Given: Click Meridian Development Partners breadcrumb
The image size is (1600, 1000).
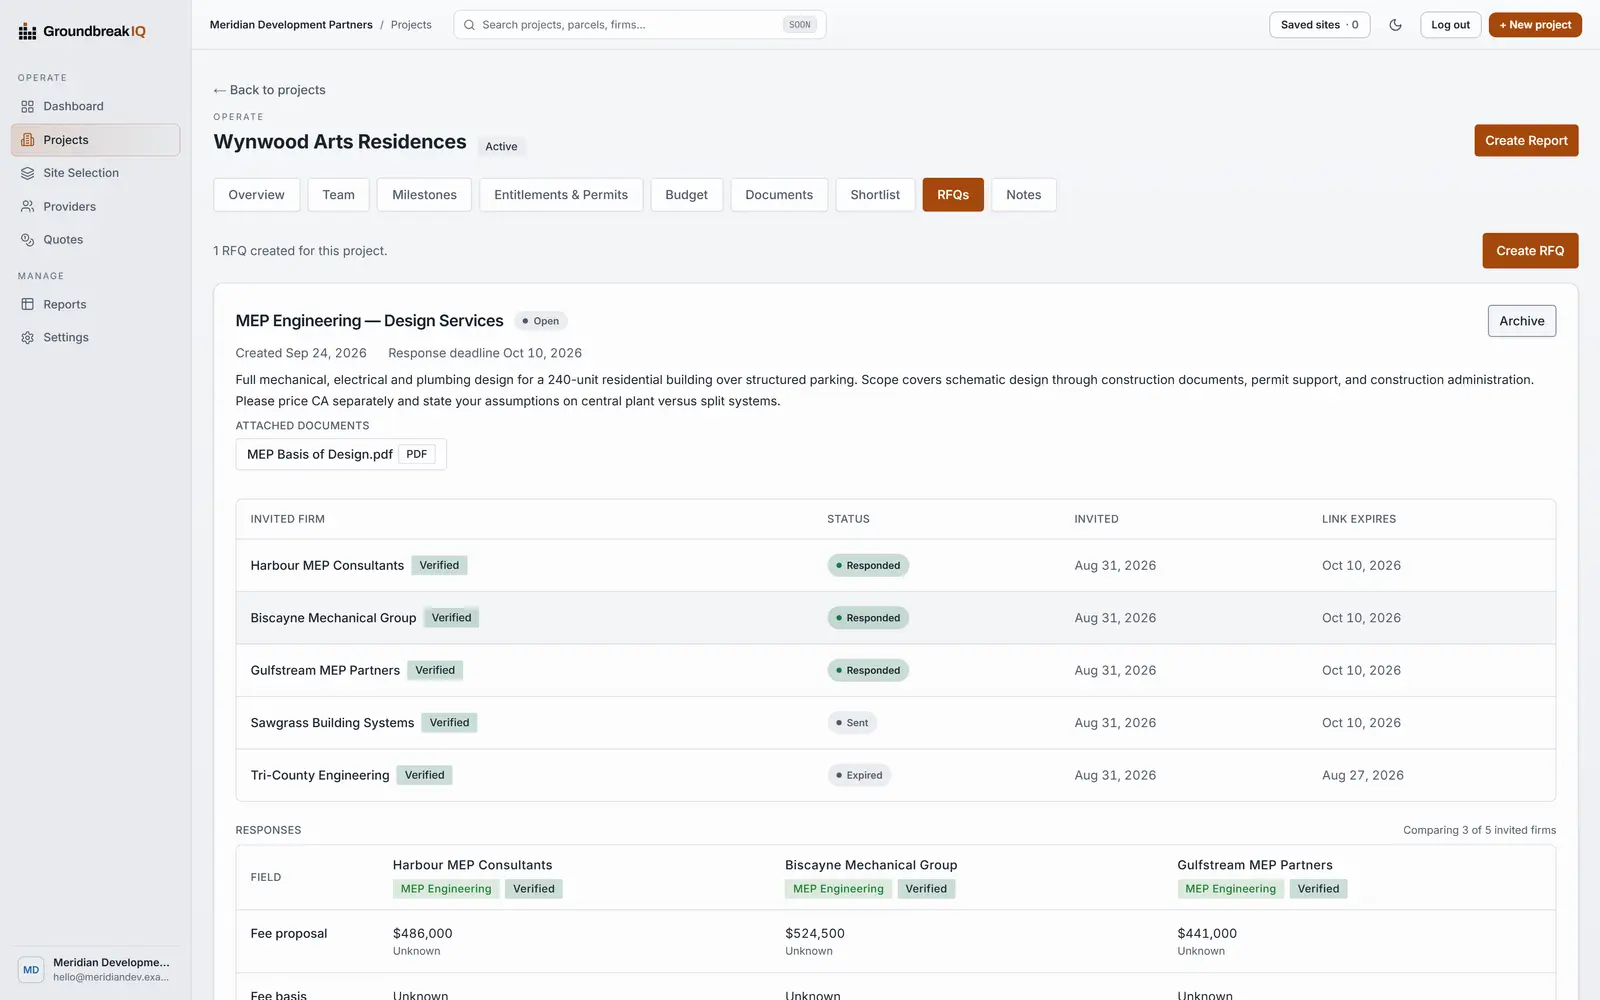Looking at the screenshot, I should pyautogui.click(x=291, y=25).
